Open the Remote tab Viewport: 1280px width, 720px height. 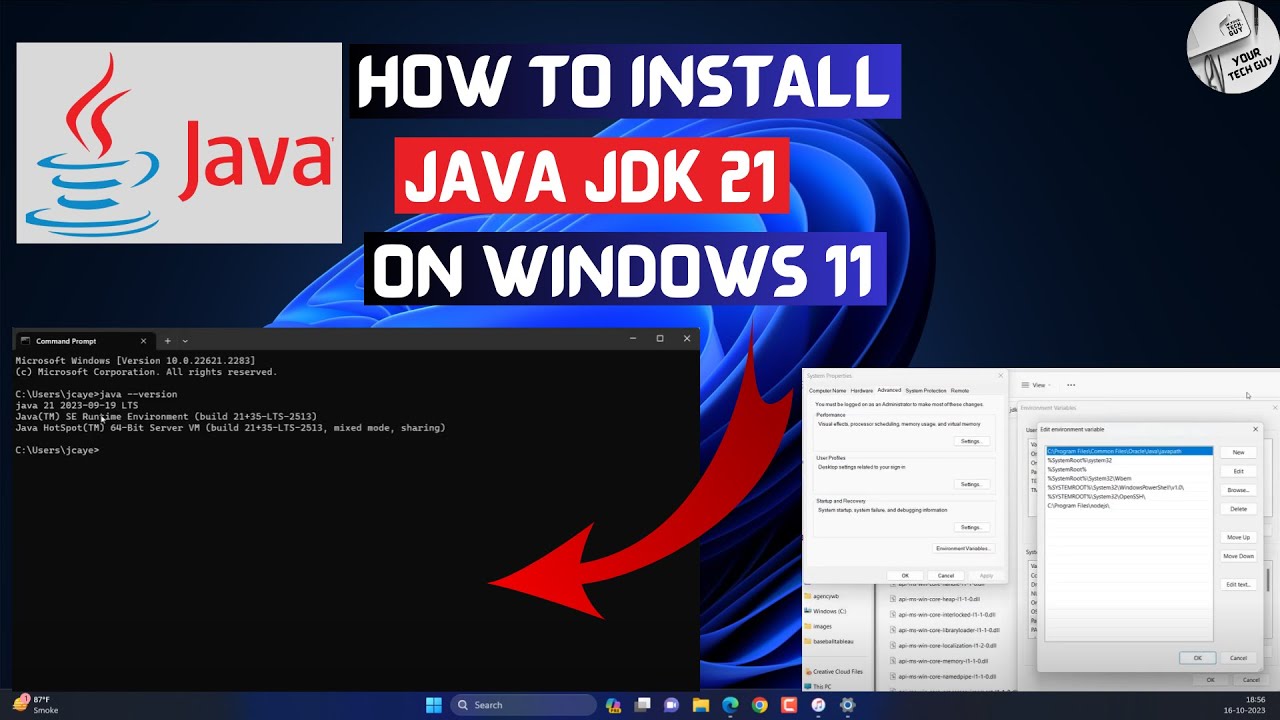click(960, 390)
